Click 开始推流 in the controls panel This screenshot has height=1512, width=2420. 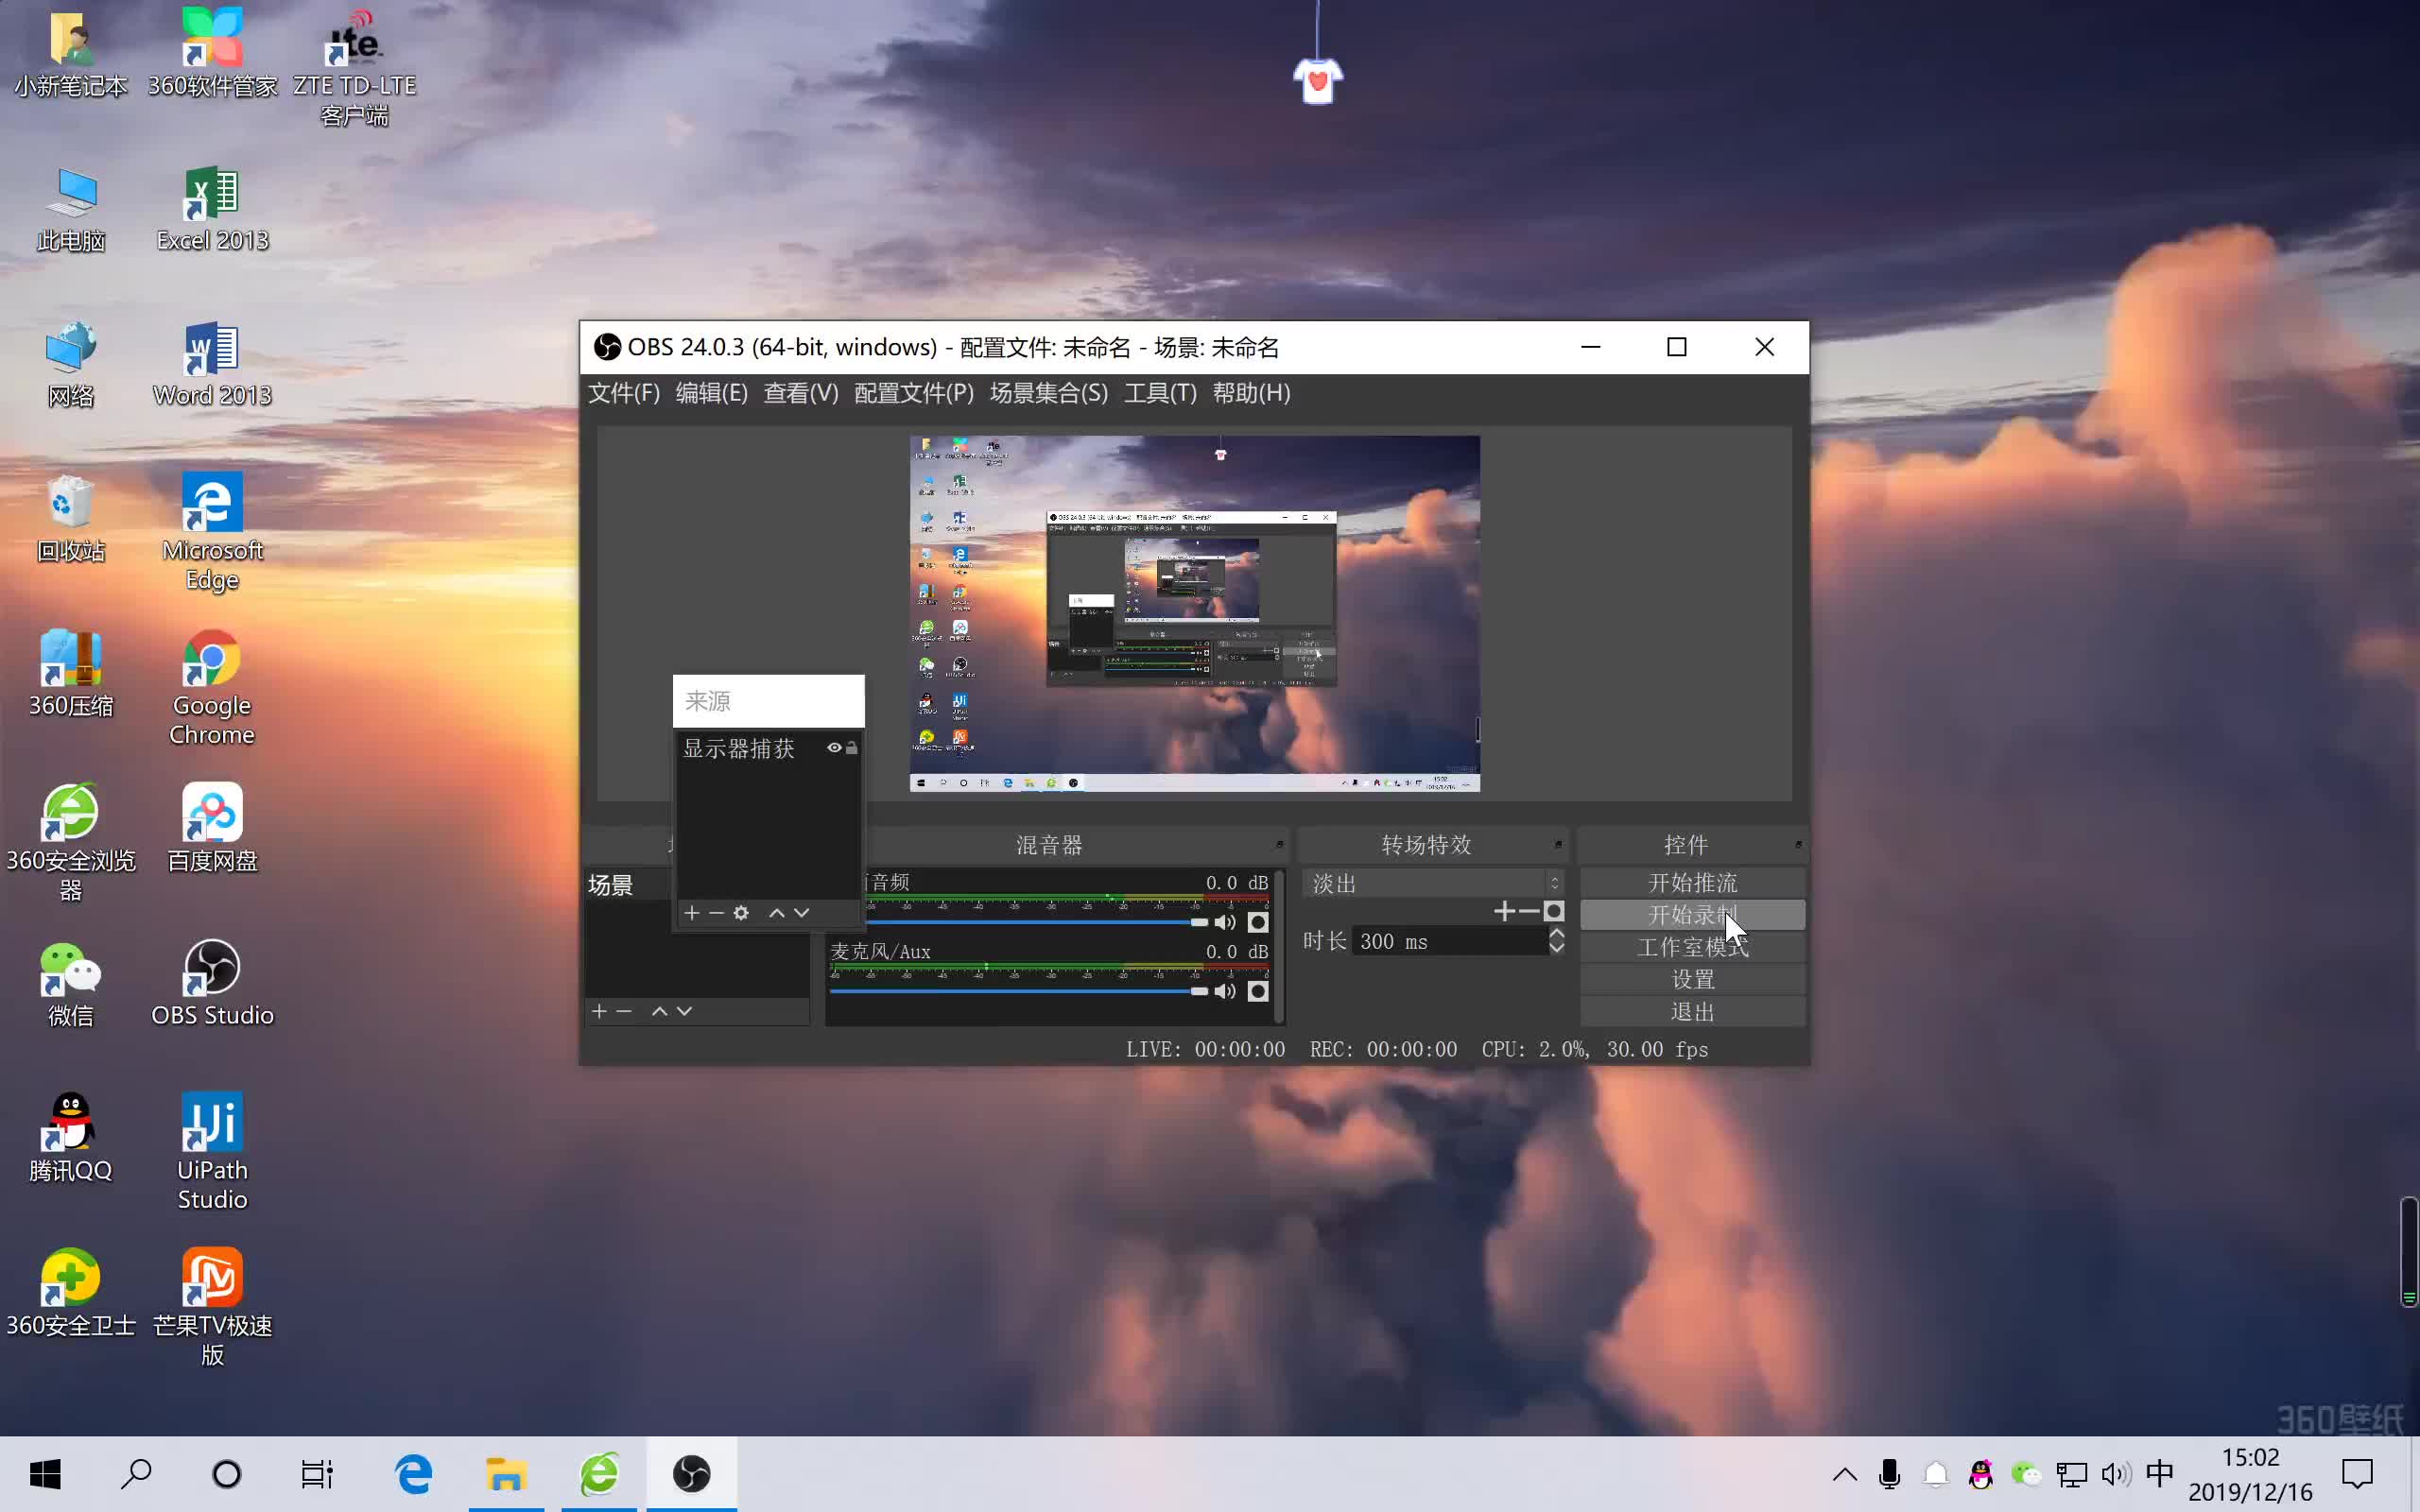pyautogui.click(x=1688, y=882)
